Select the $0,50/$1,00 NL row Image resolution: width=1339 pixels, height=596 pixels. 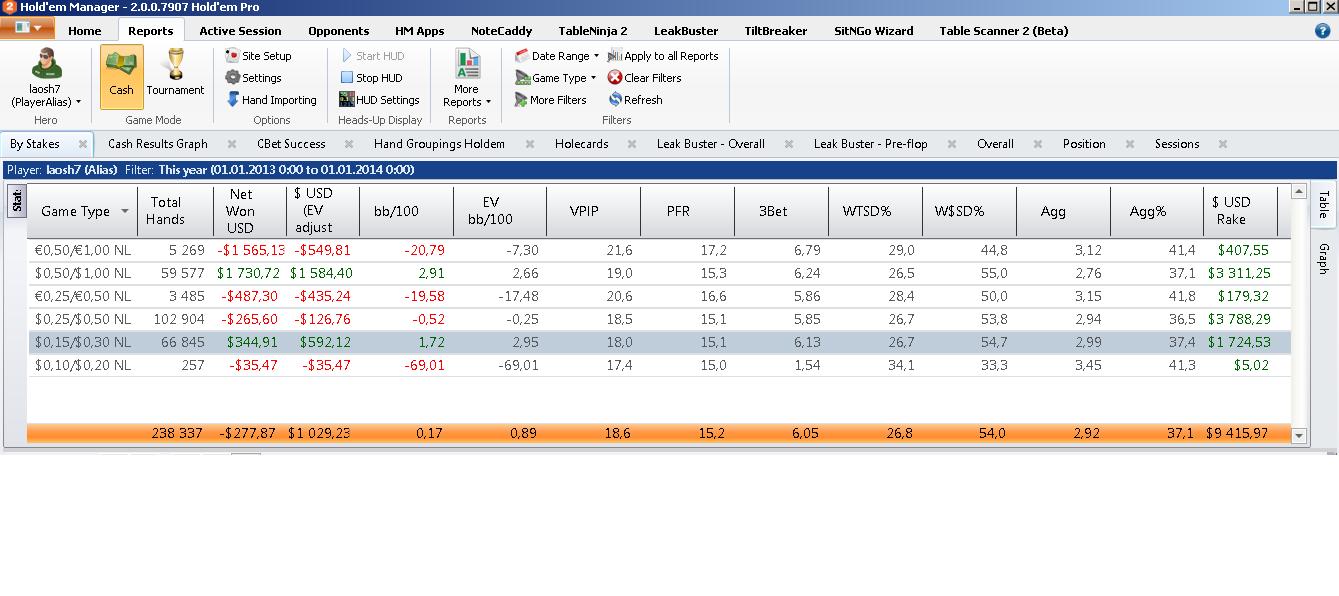pos(658,273)
